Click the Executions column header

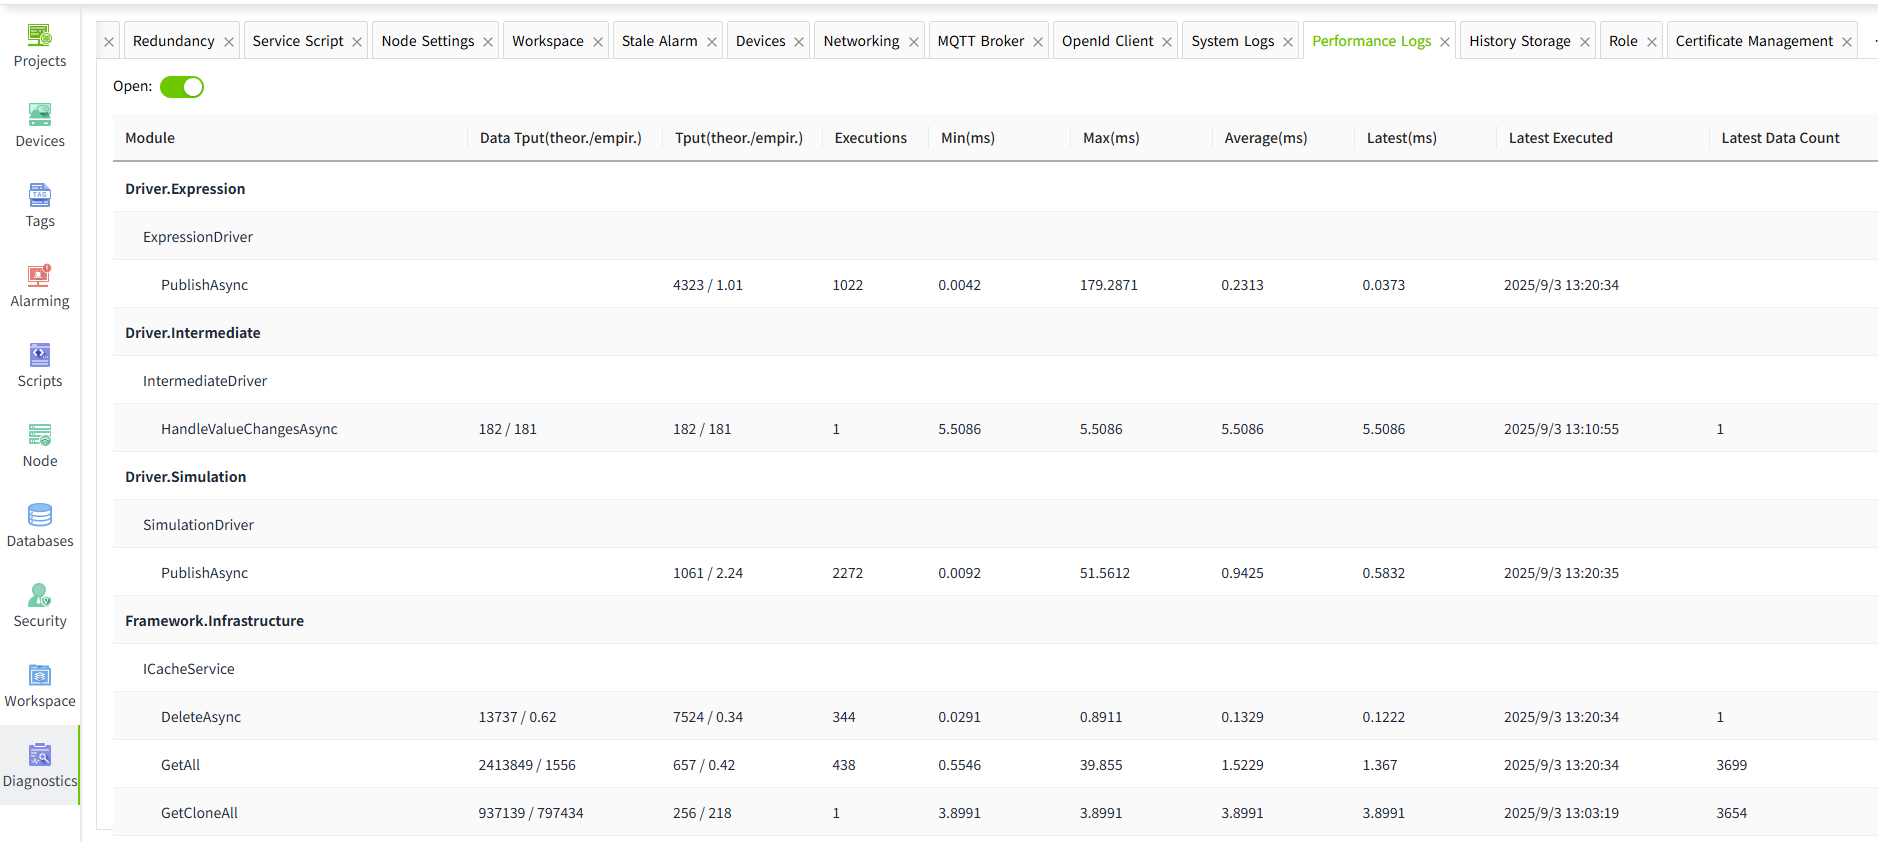point(870,138)
